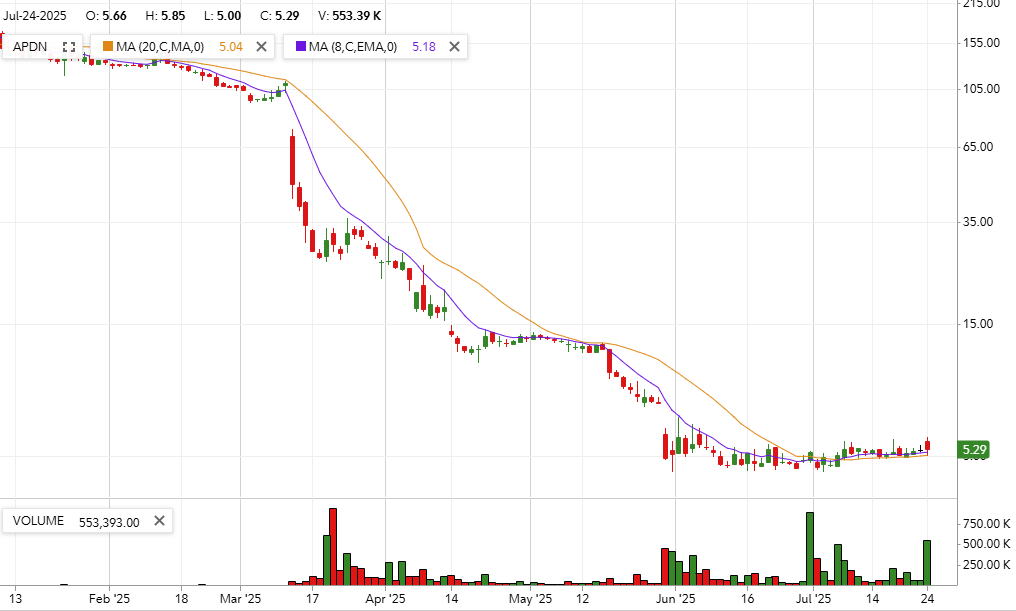Click the 5.18 EMA value text

[424, 47]
